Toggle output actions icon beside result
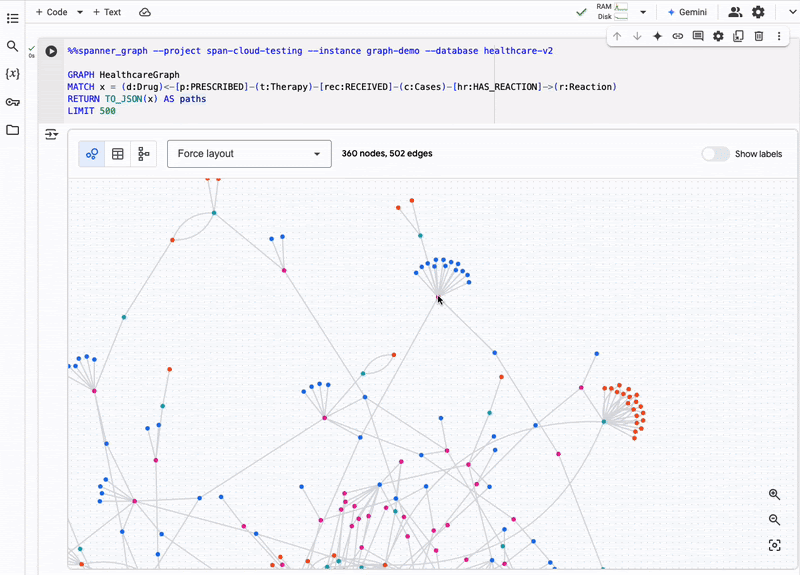The height and width of the screenshot is (575, 800). click(x=52, y=135)
